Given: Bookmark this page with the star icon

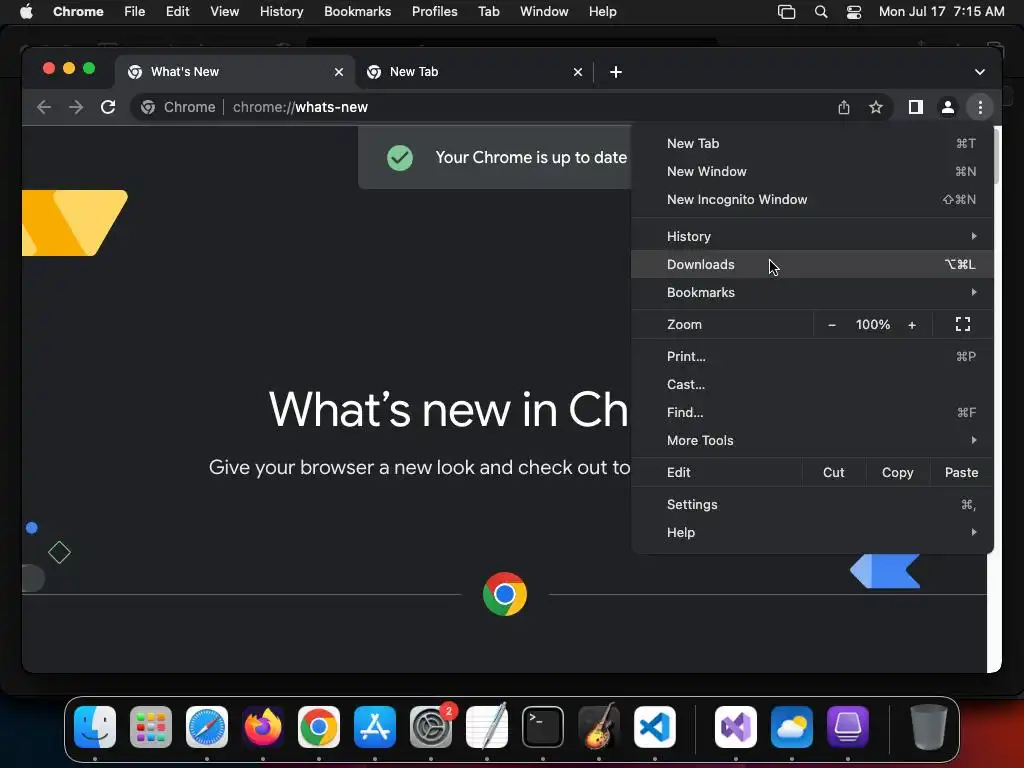Looking at the screenshot, I should coord(876,107).
